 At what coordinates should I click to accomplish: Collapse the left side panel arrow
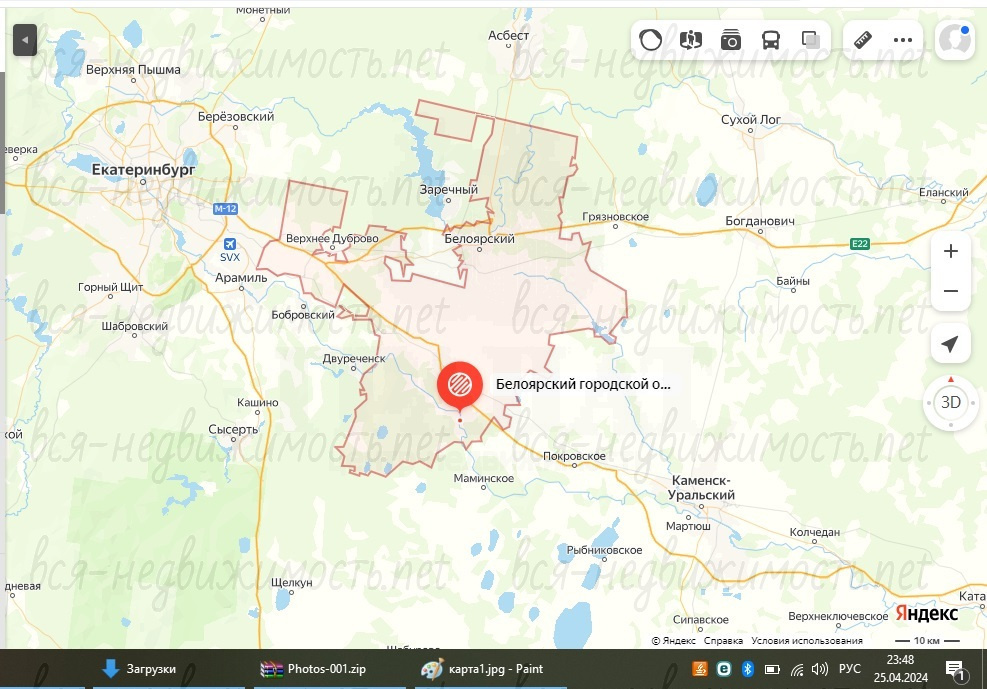coord(24,41)
